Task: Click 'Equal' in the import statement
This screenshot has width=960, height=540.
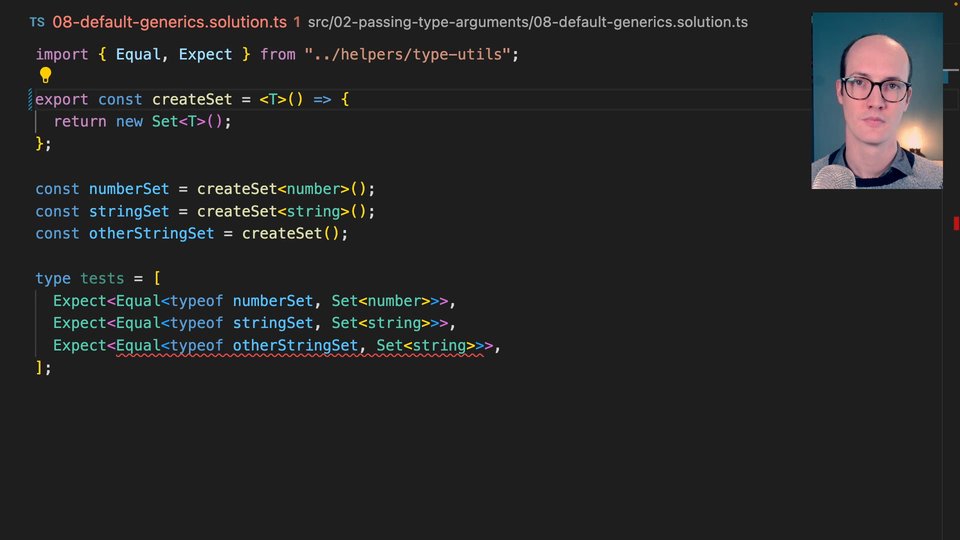Action: point(138,54)
